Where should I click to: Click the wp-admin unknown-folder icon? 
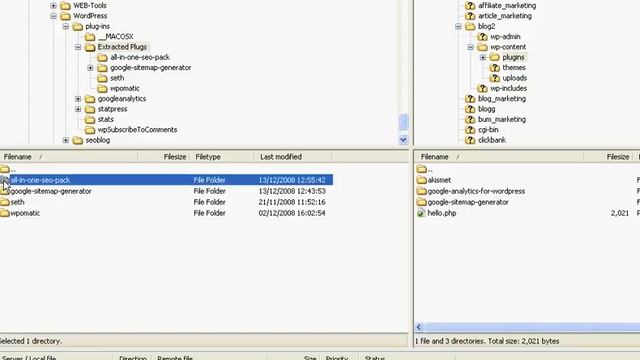click(x=482, y=37)
